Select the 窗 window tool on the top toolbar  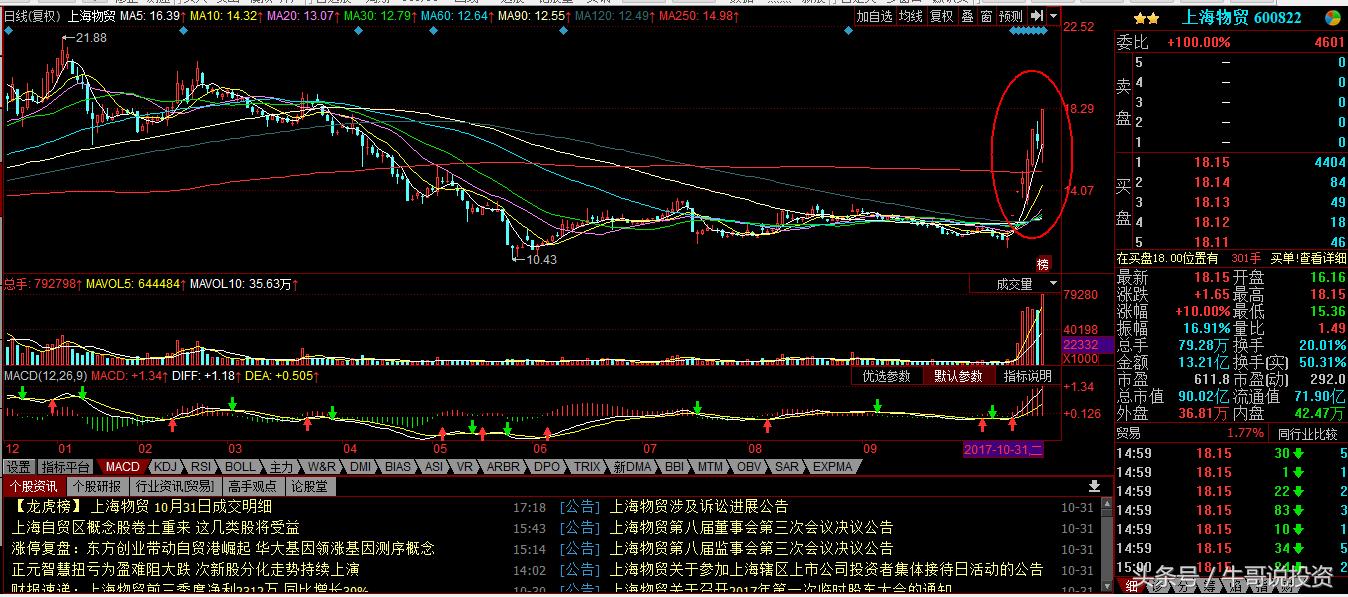987,16
